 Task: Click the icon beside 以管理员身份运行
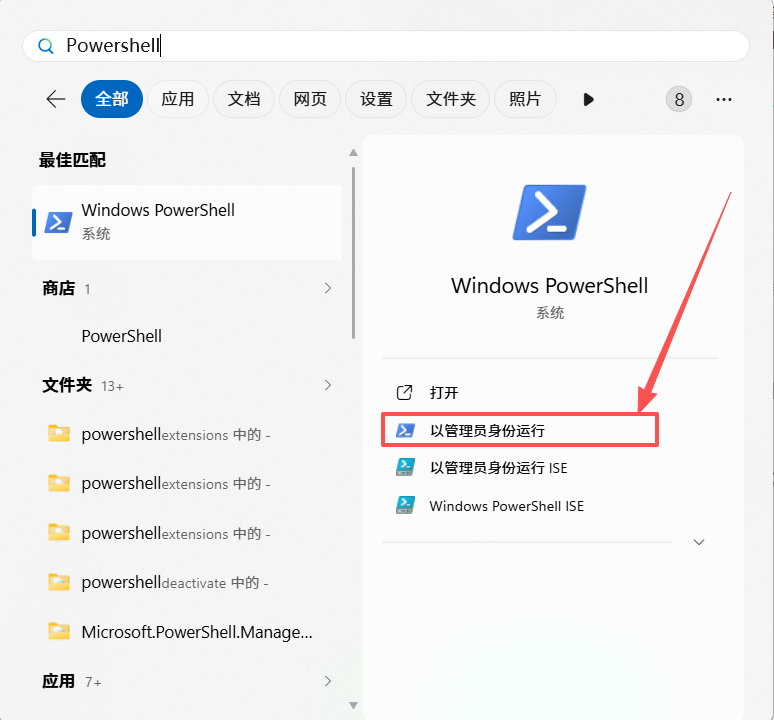point(405,430)
